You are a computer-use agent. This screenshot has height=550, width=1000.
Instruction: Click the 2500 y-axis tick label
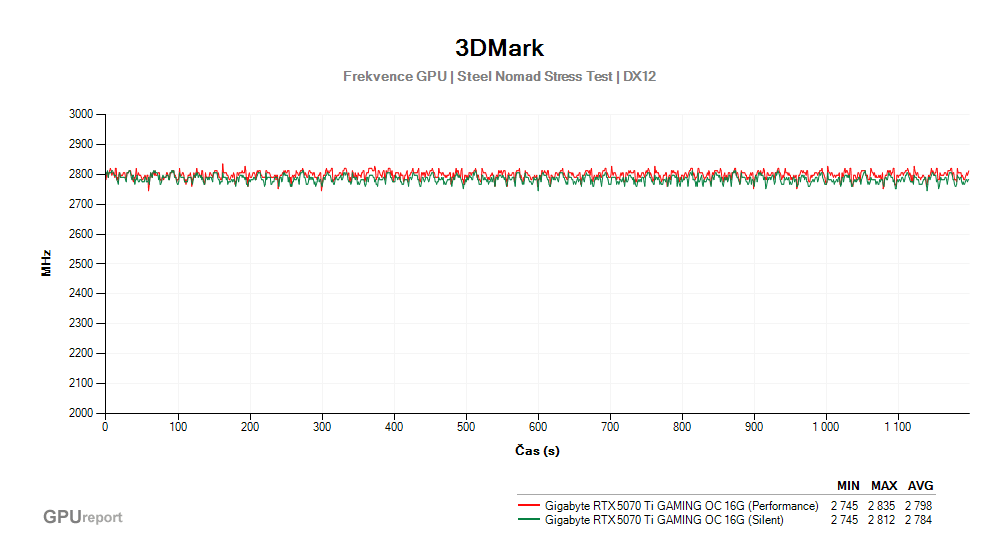81,264
